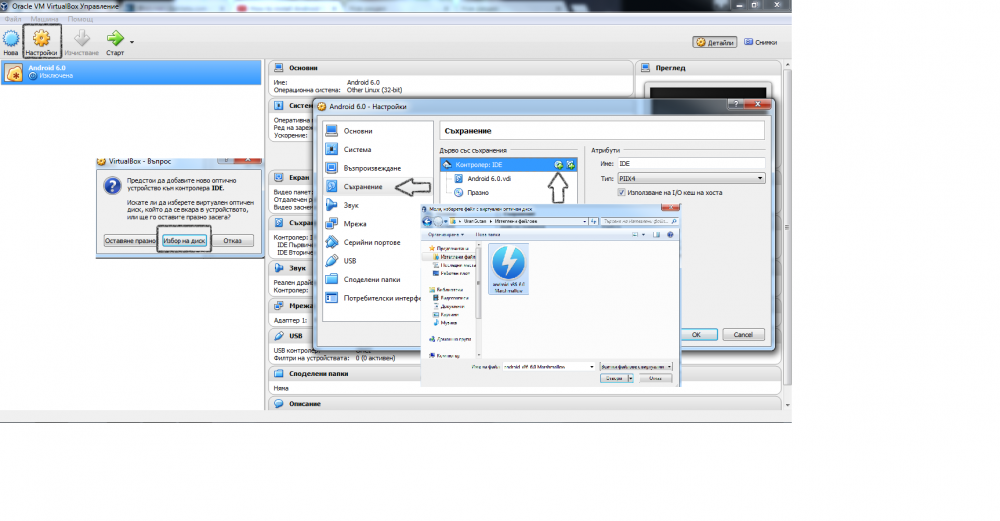Click the Forward arrow in file chooser
Image resolution: width=1000 pixels, height=521 pixels.
click(x=438, y=221)
